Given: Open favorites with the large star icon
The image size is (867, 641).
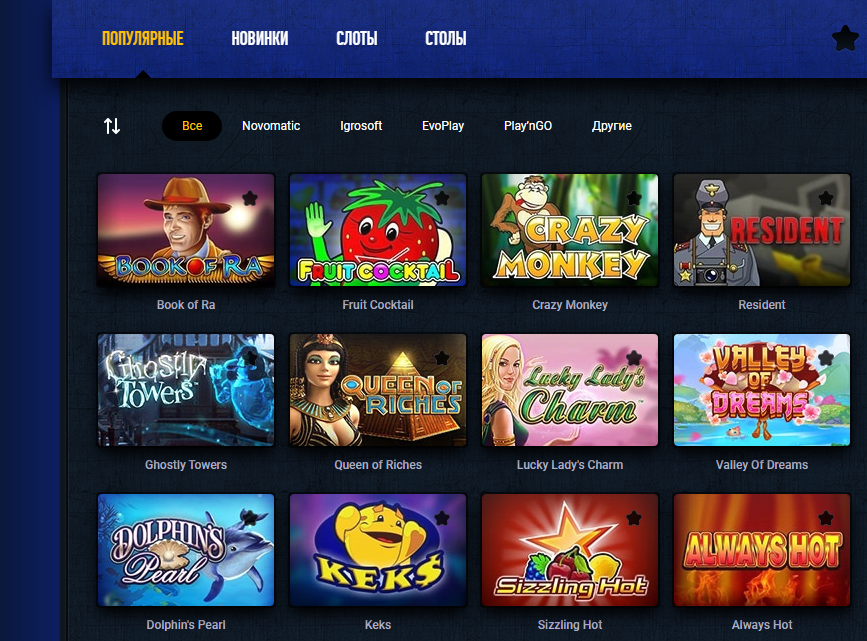Looking at the screenshot, I should [845, 38].
